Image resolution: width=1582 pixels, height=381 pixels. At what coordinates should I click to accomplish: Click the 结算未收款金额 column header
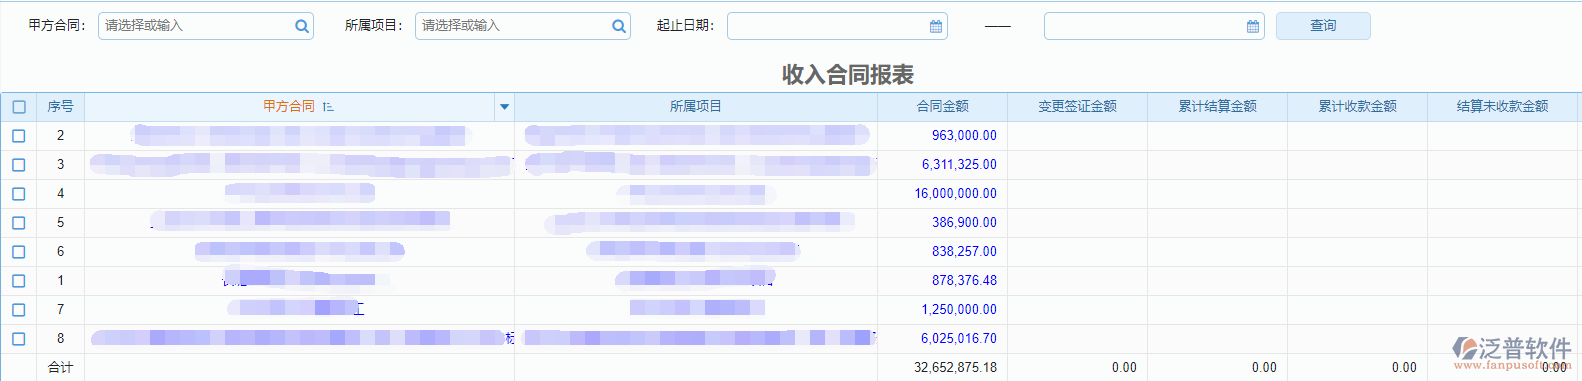tap(1503, 106)
